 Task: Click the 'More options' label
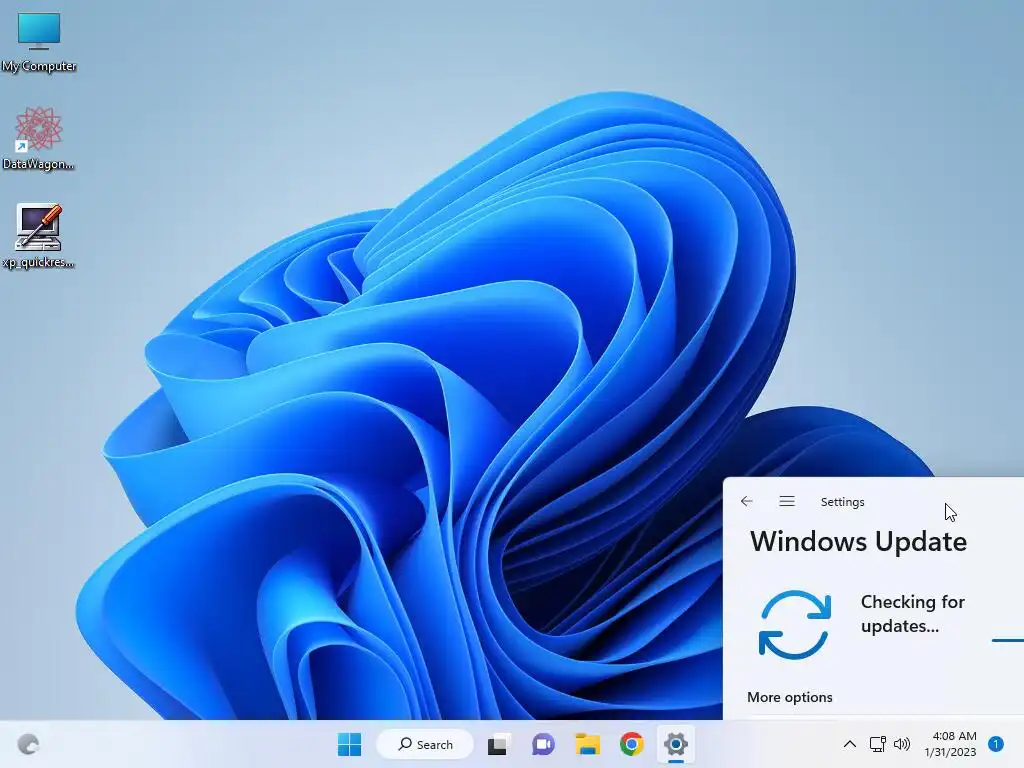coord(790,697)
